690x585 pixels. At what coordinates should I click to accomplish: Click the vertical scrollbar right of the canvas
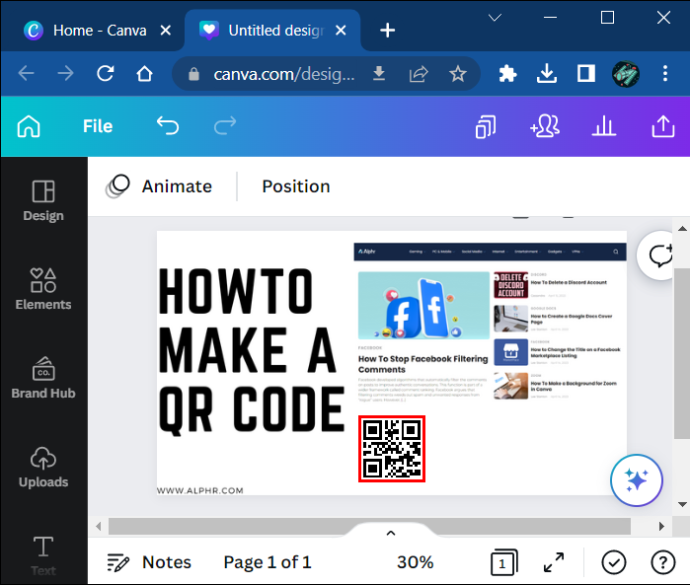coord(682,353)
